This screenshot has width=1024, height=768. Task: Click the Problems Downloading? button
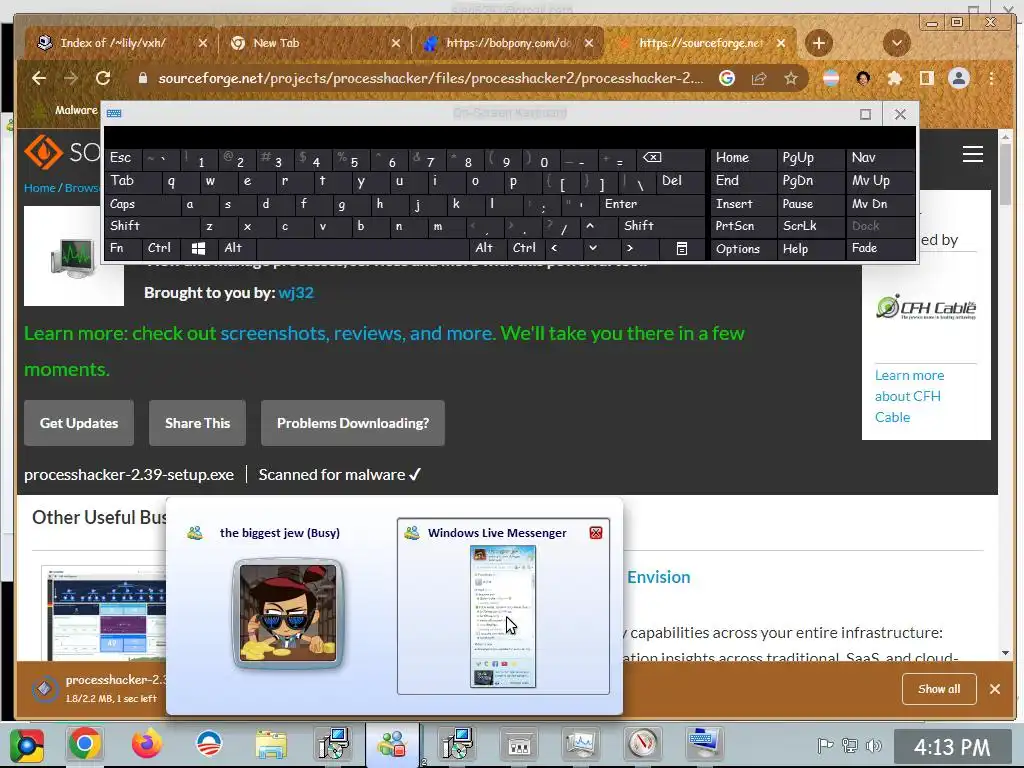tap(353, 423)
